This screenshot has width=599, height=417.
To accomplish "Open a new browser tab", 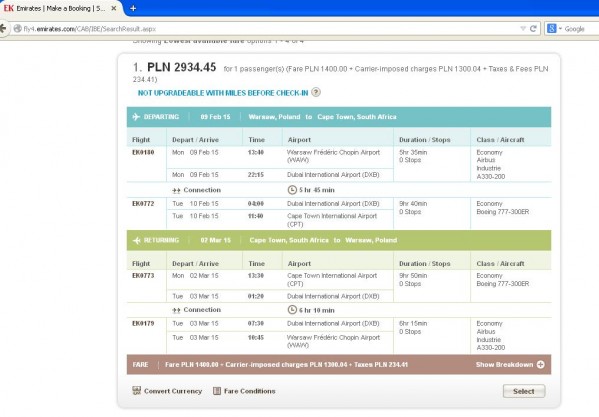I will pos(133,8).
